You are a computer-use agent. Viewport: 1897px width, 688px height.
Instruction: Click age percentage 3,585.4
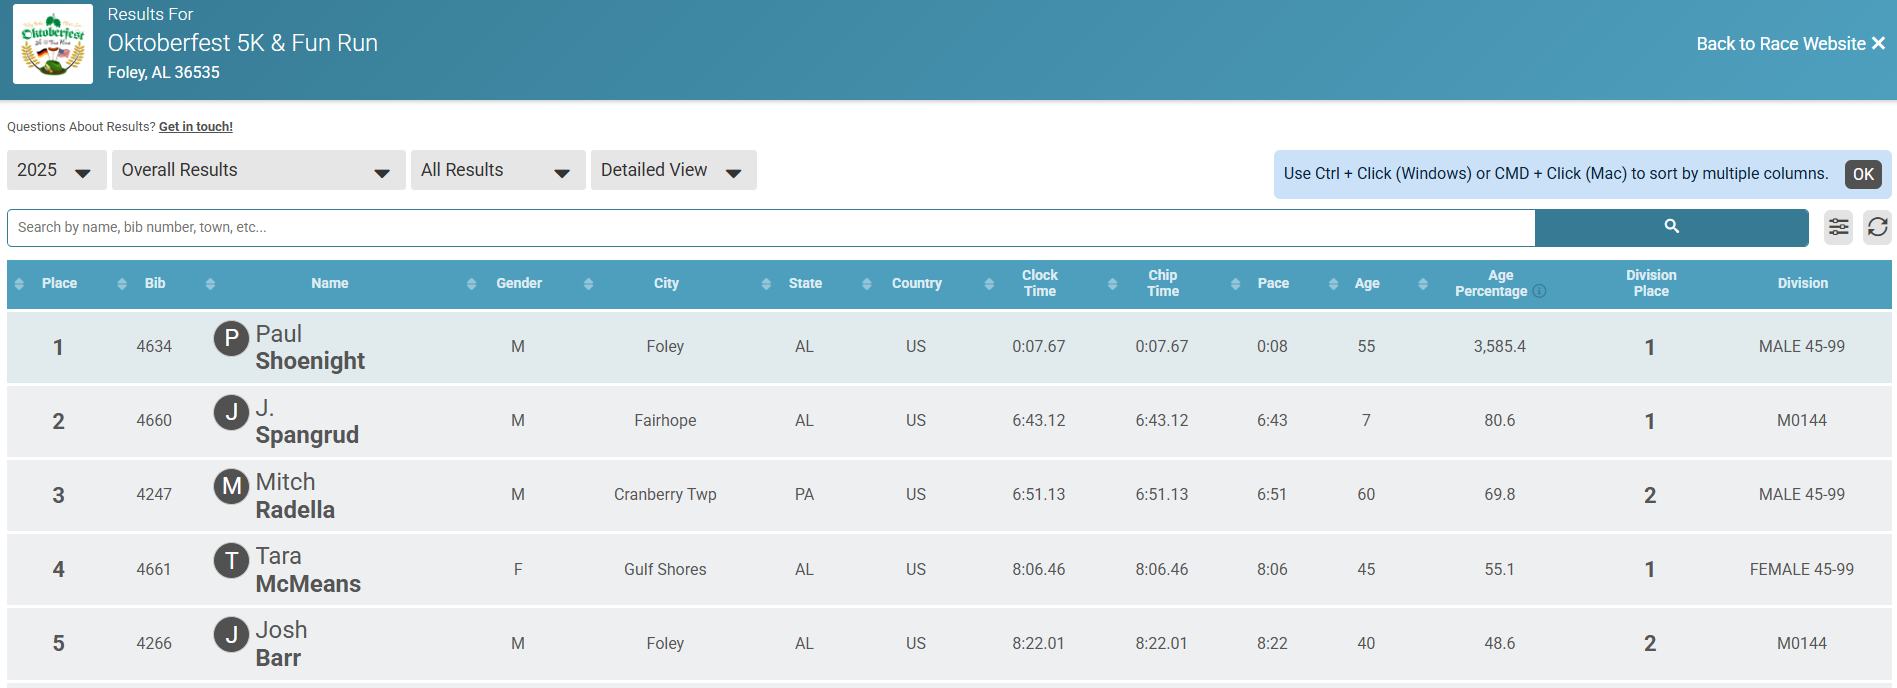[x=1499, y=346]
